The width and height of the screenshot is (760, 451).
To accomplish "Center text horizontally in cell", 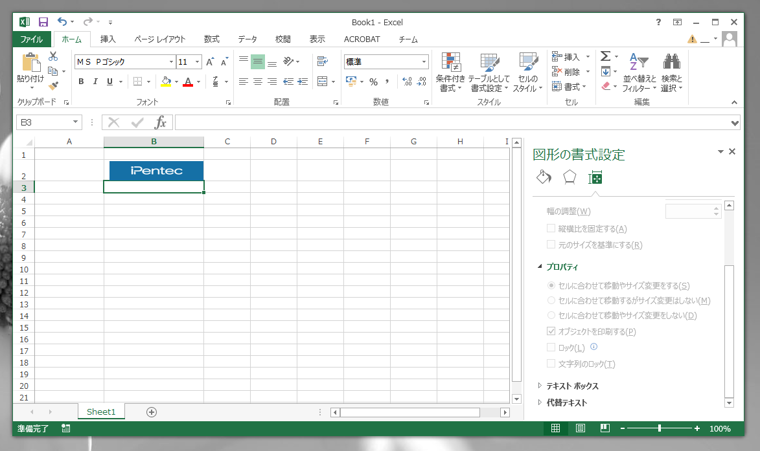I will [258, 81].
